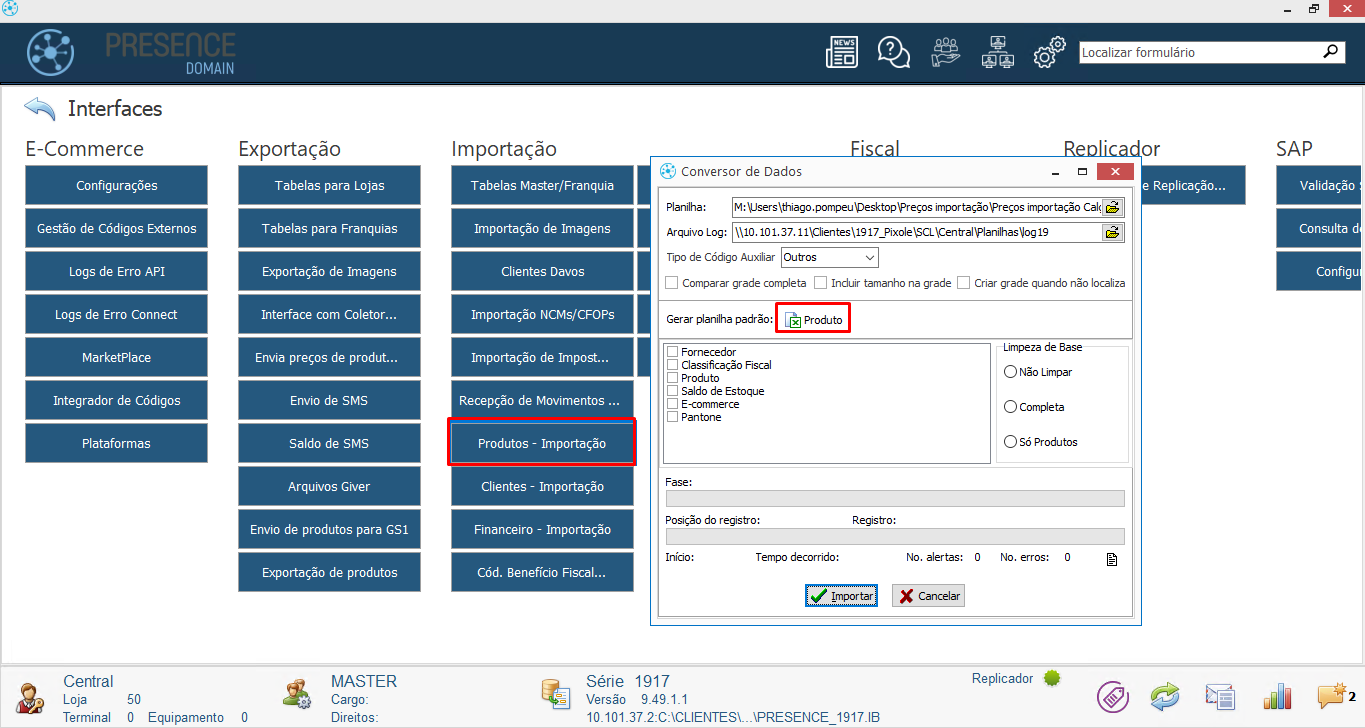This screenshot has height=728, width=1365.
Task: Open the Logs de Erro API tile
Action: tap(116, 272)
